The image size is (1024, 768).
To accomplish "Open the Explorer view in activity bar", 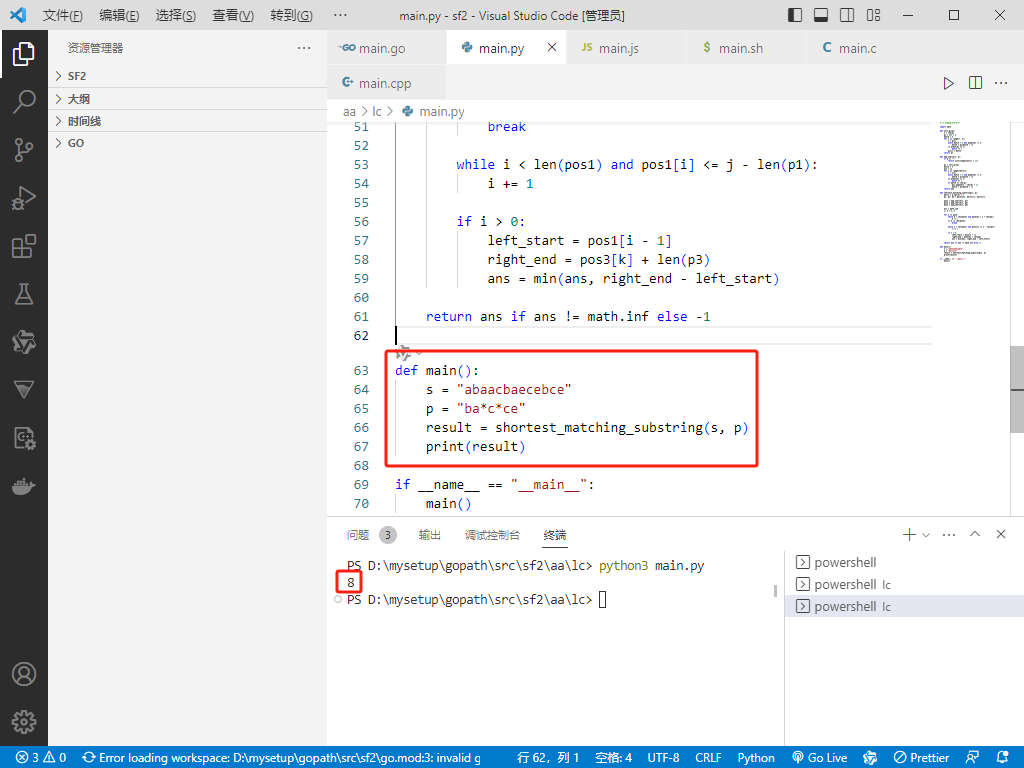I will point(24,54).
